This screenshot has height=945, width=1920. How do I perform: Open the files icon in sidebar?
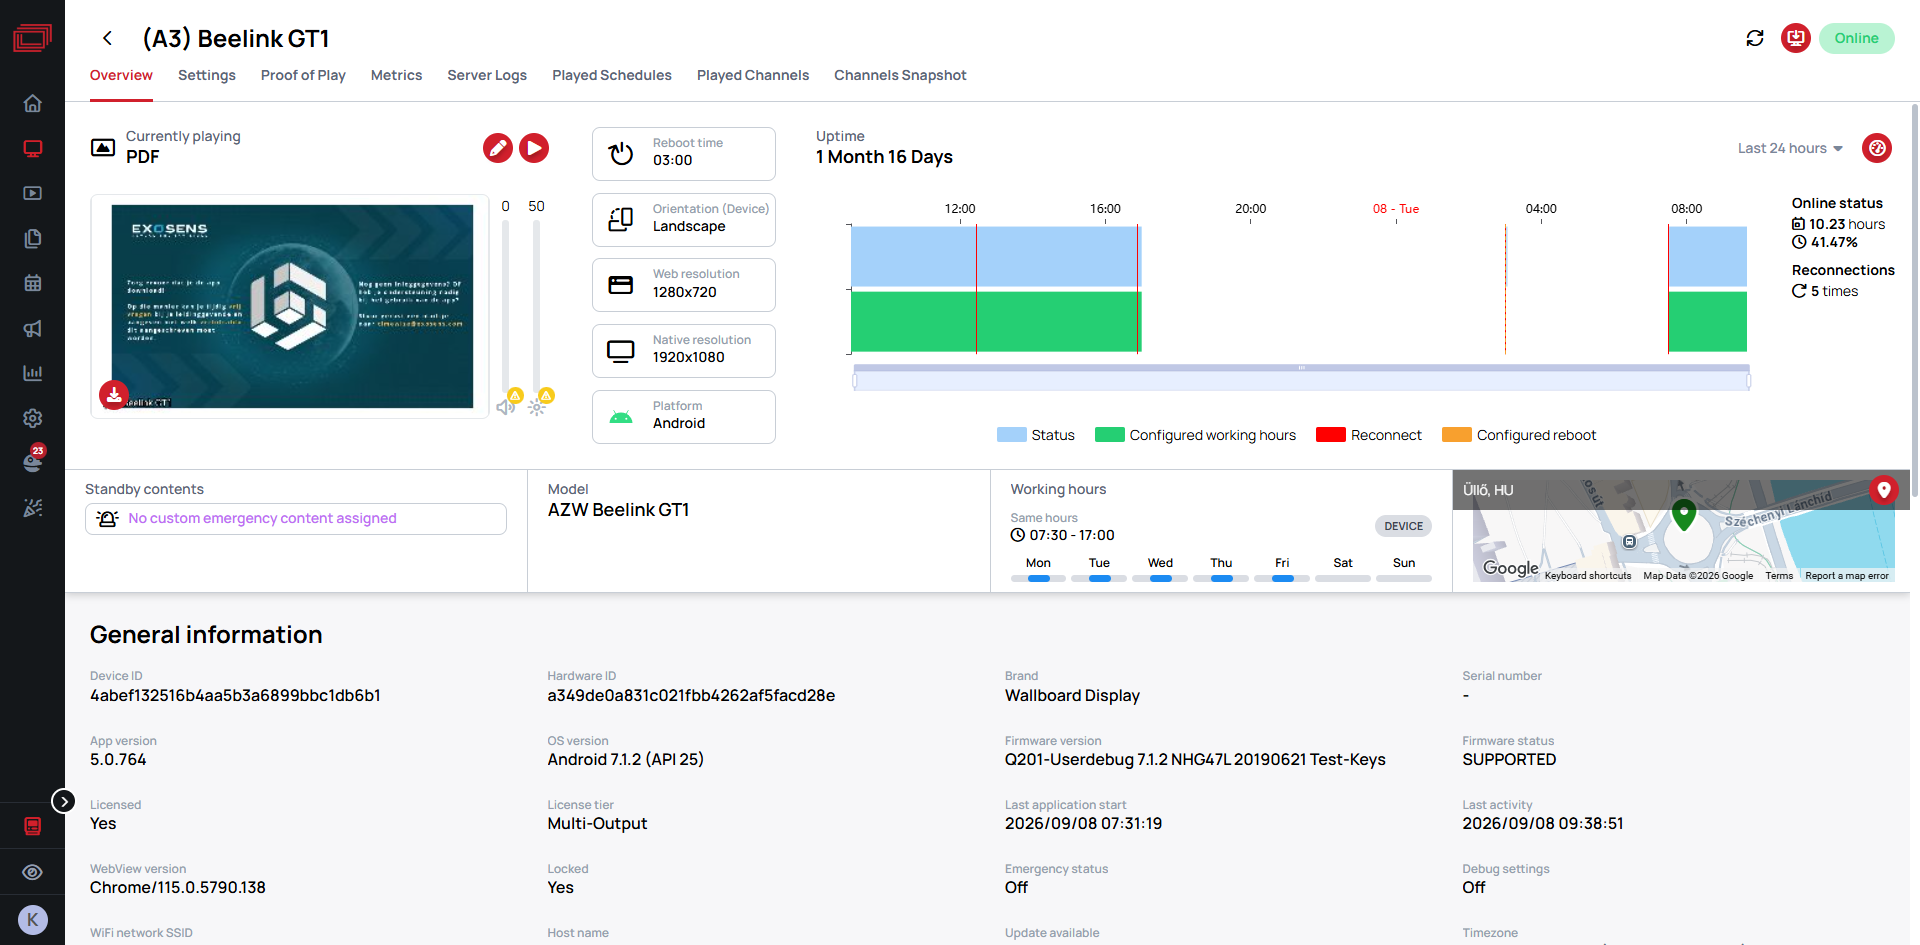click(x=33, y=238)
